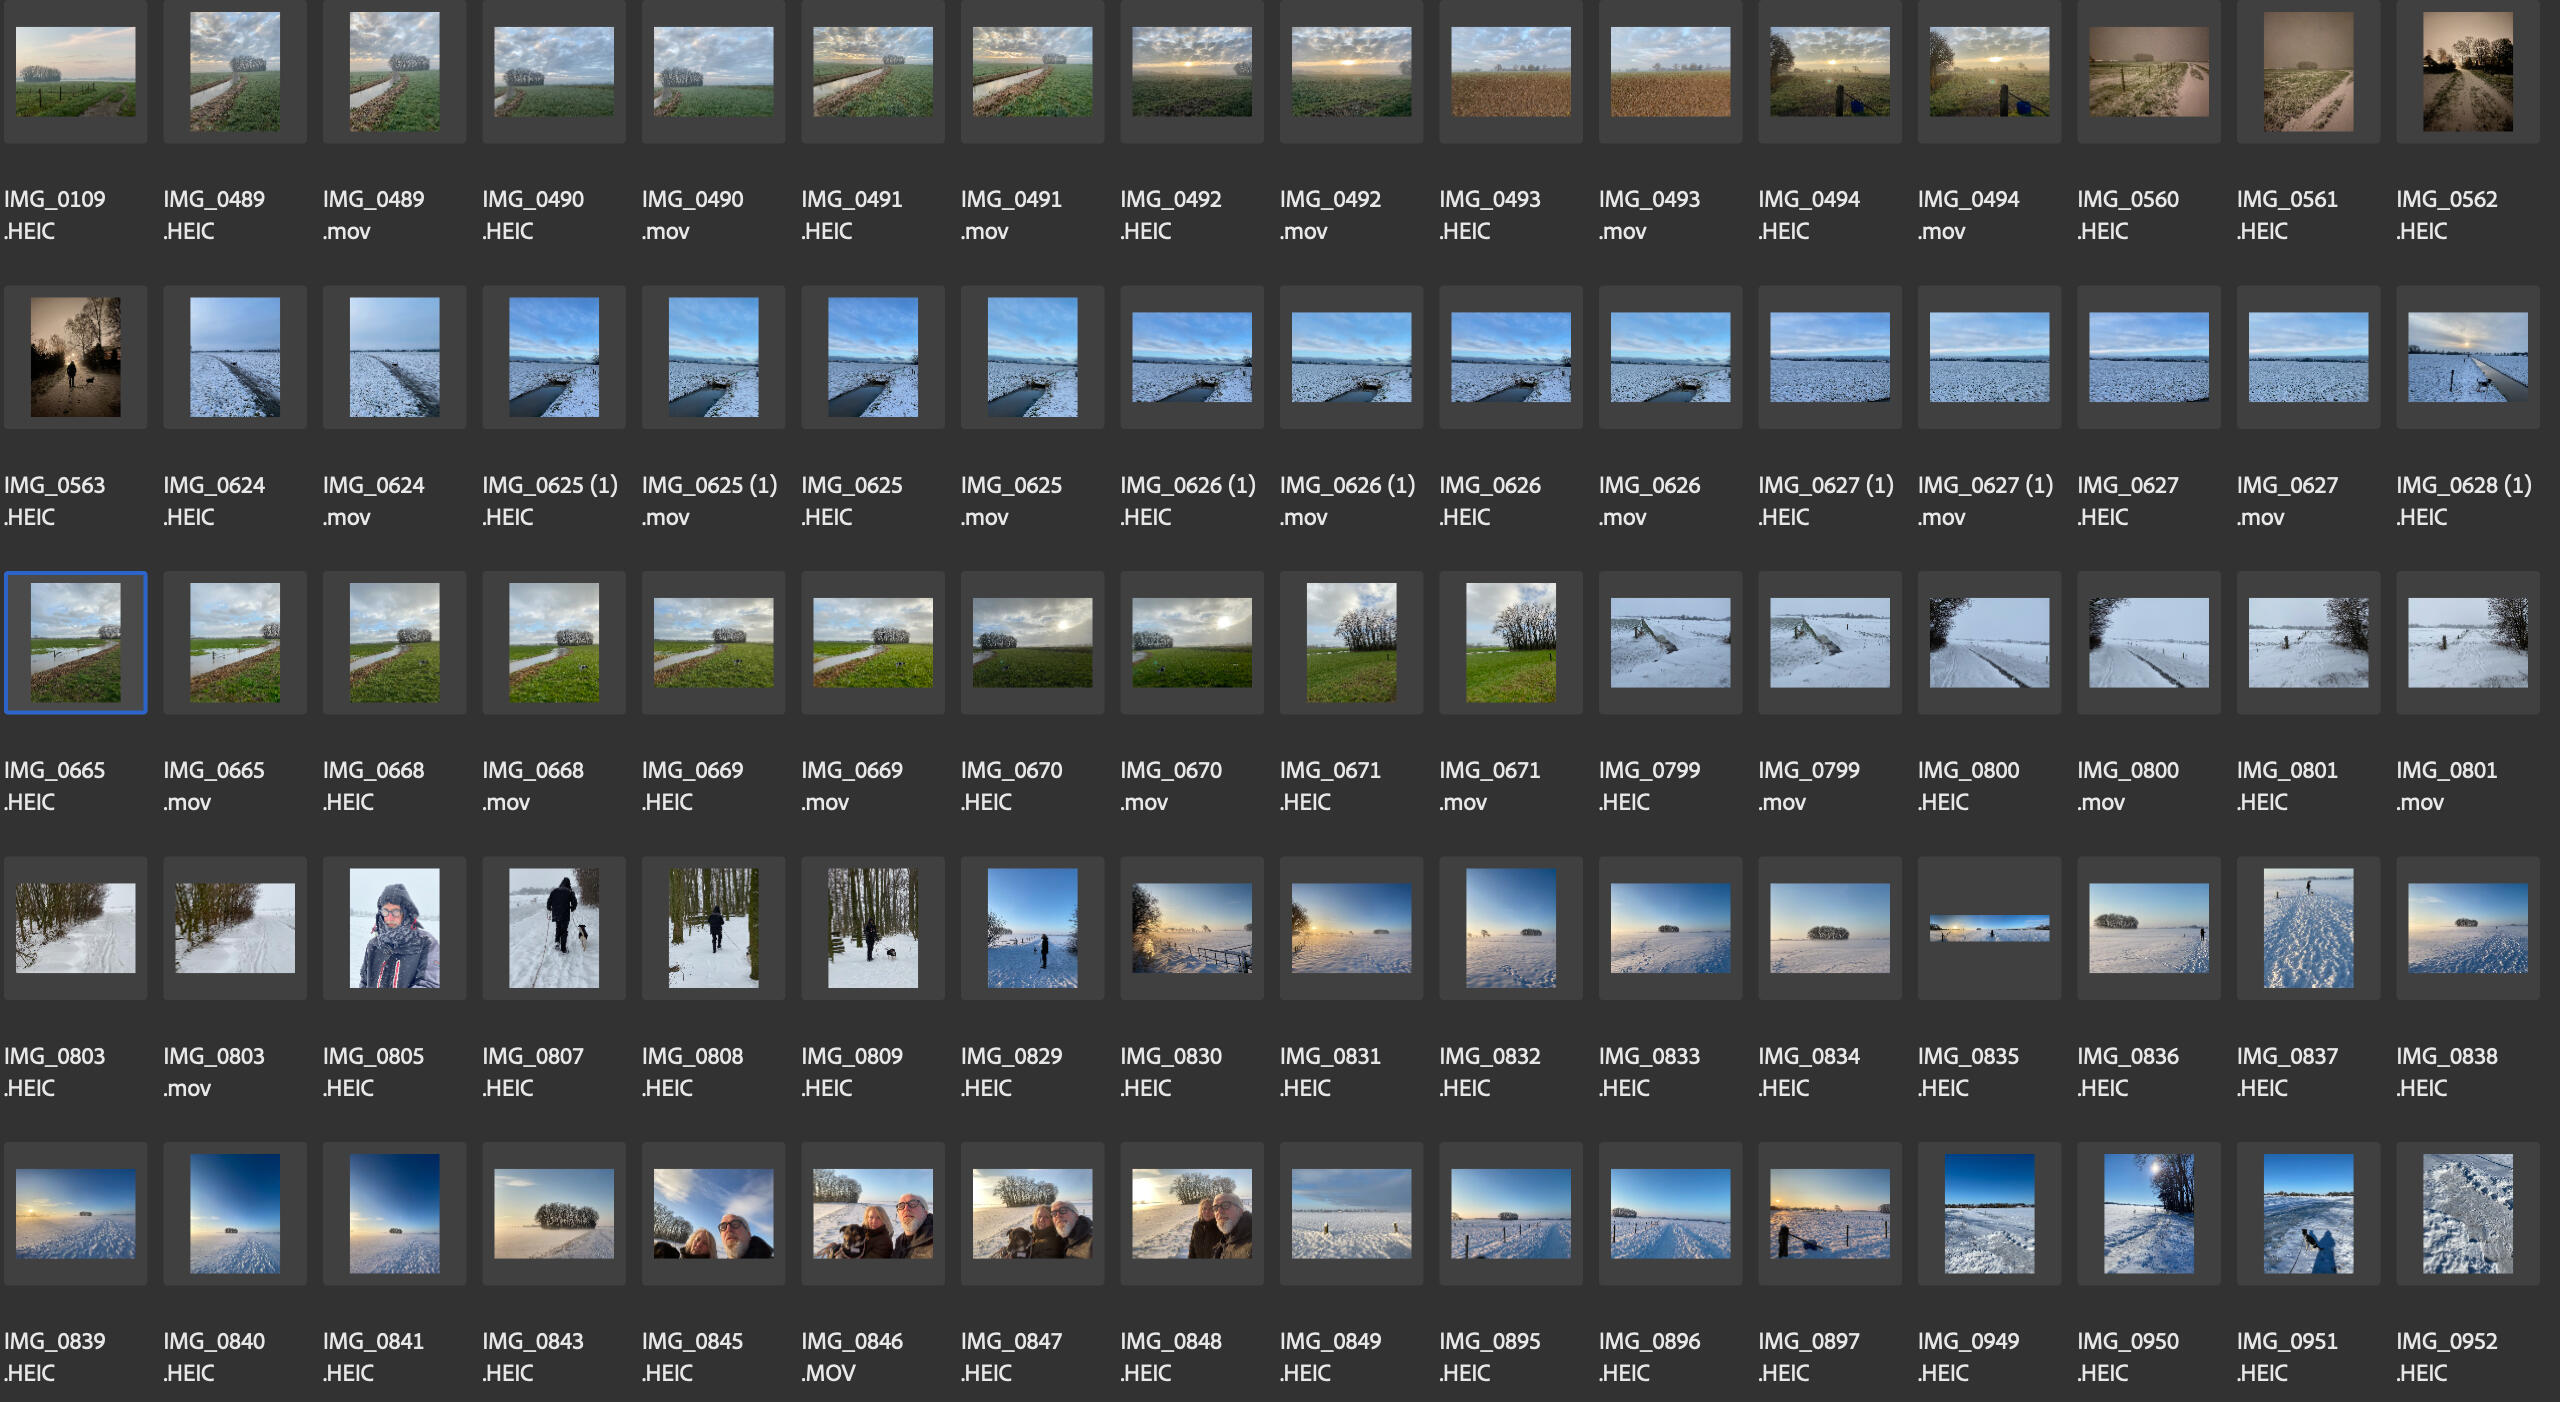Viewport: 2560px width, 1402px height.
Task: Click the IMG_0950.HEIC sun and trees photo
Action: tap(2148, 1213)
